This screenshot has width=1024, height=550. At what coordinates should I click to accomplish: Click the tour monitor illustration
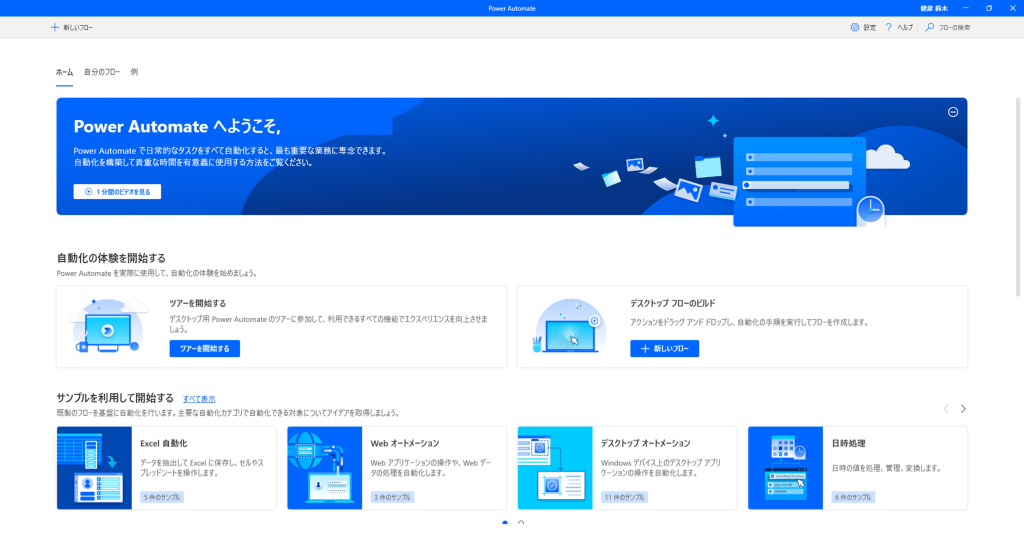pos(108,326)
